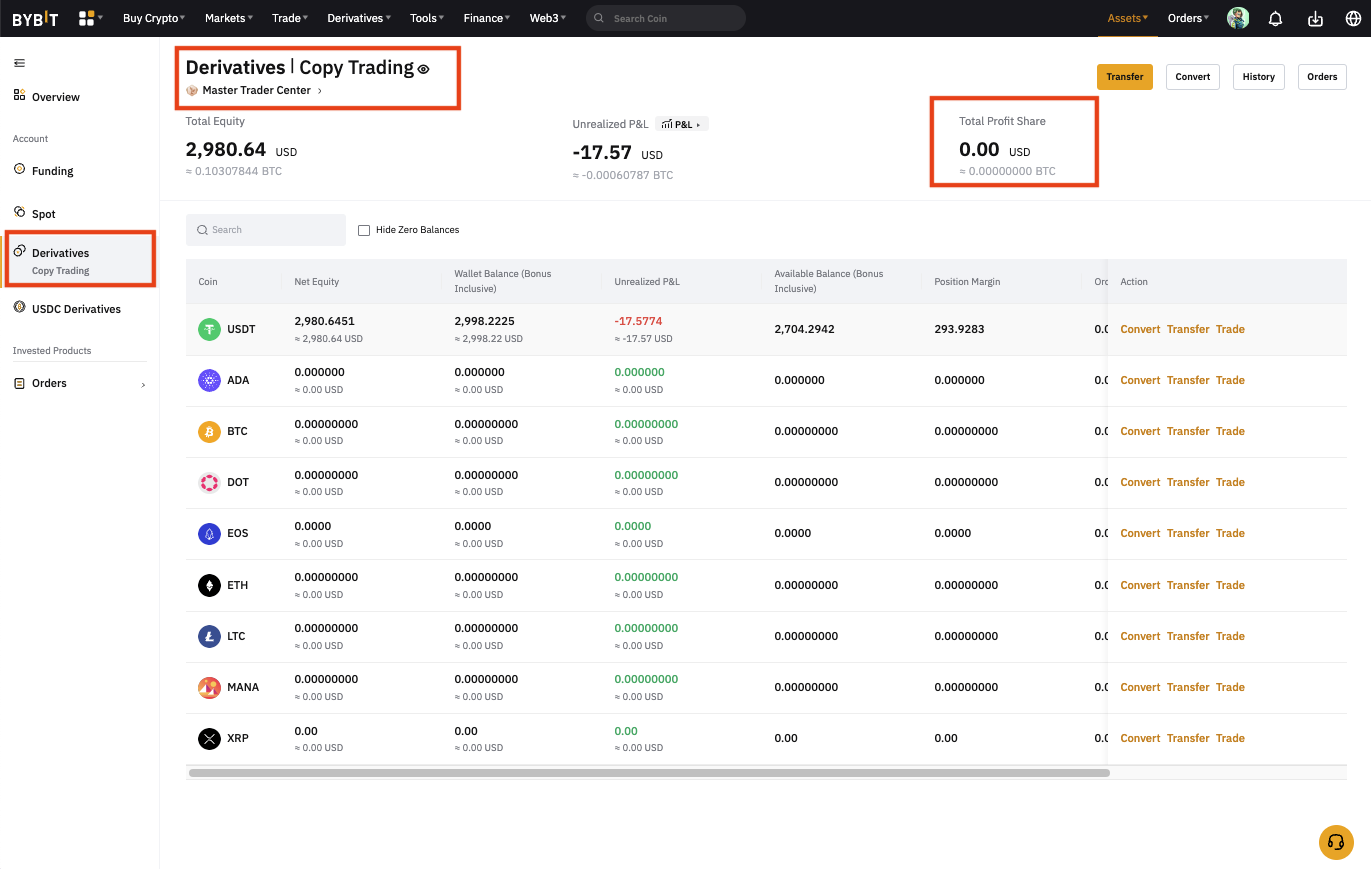Open the Master Trader Center link
The width and height of the screenshot is (1371, 869).
[x=256, y=90]
